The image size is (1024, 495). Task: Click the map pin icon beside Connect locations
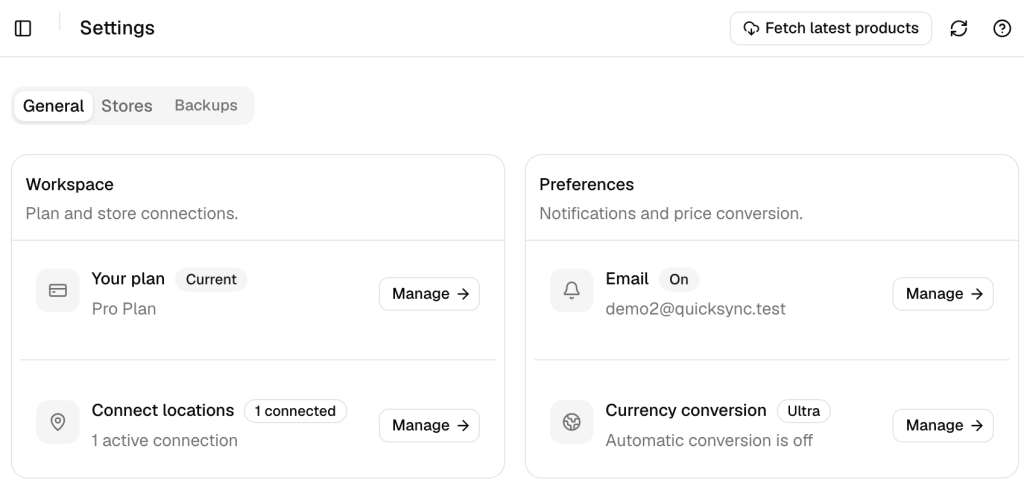[x=57, y=422]
